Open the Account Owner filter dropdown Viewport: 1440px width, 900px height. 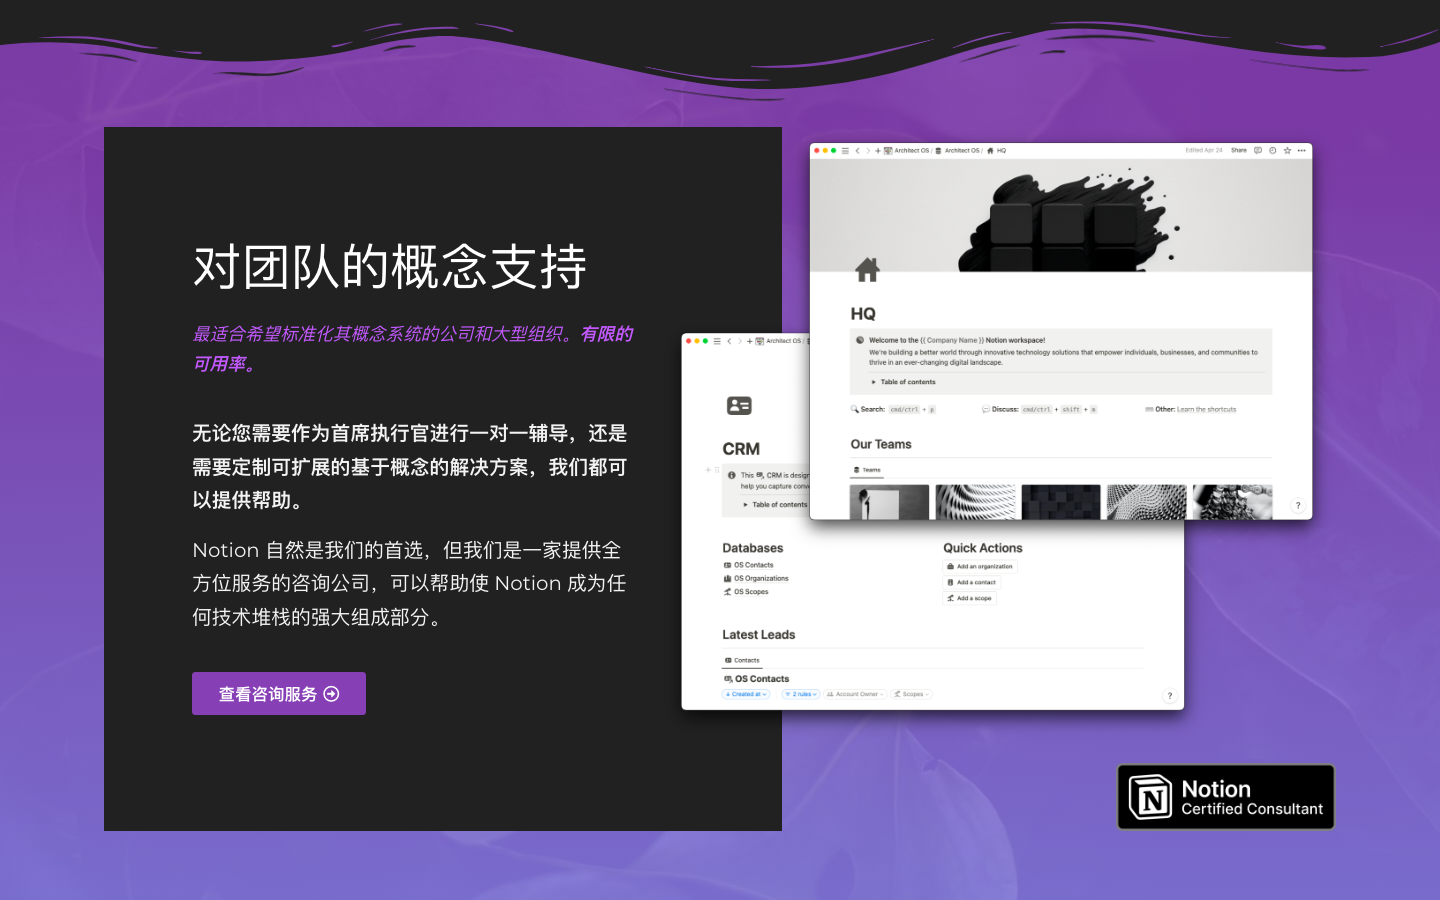point(855,694)
